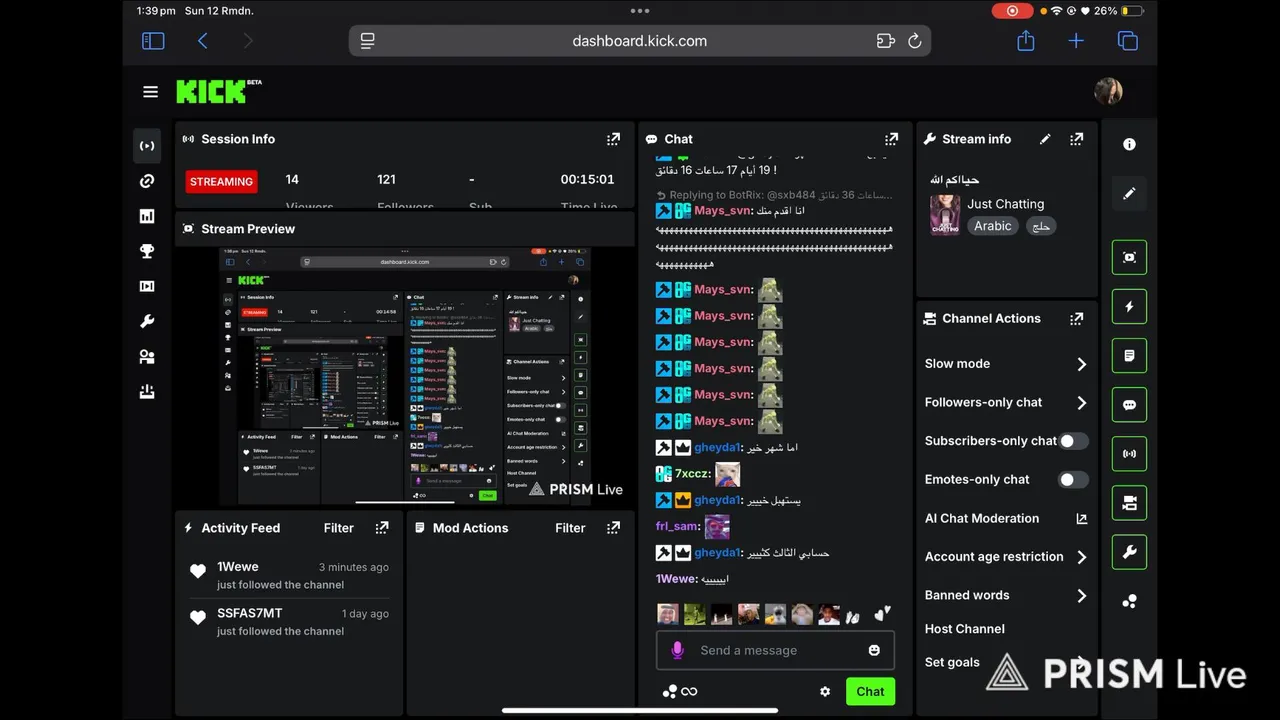The image size is (1280, 720).
Task: Toggle the channel actions widget in right rail
Action: [x=1129, y=503]
